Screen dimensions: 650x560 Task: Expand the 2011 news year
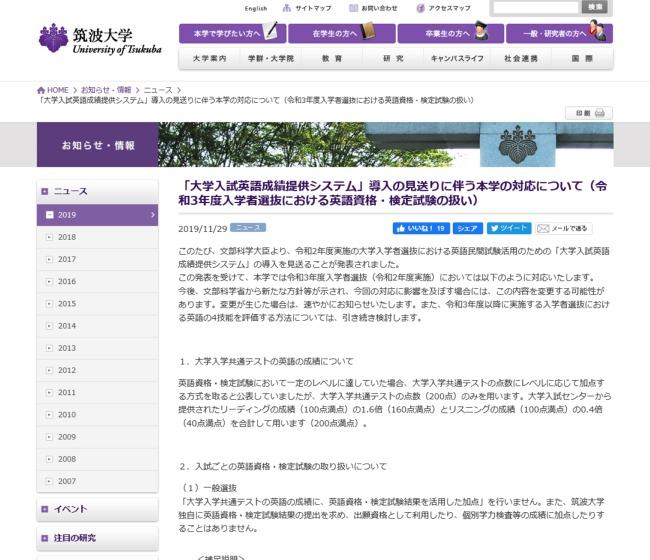97,393
